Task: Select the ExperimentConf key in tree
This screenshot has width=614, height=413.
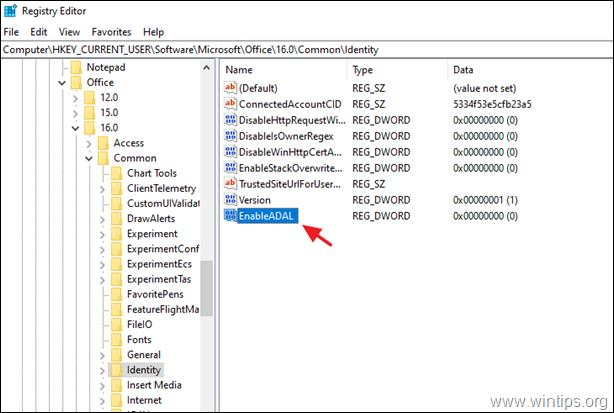Action: coord(163,249)
